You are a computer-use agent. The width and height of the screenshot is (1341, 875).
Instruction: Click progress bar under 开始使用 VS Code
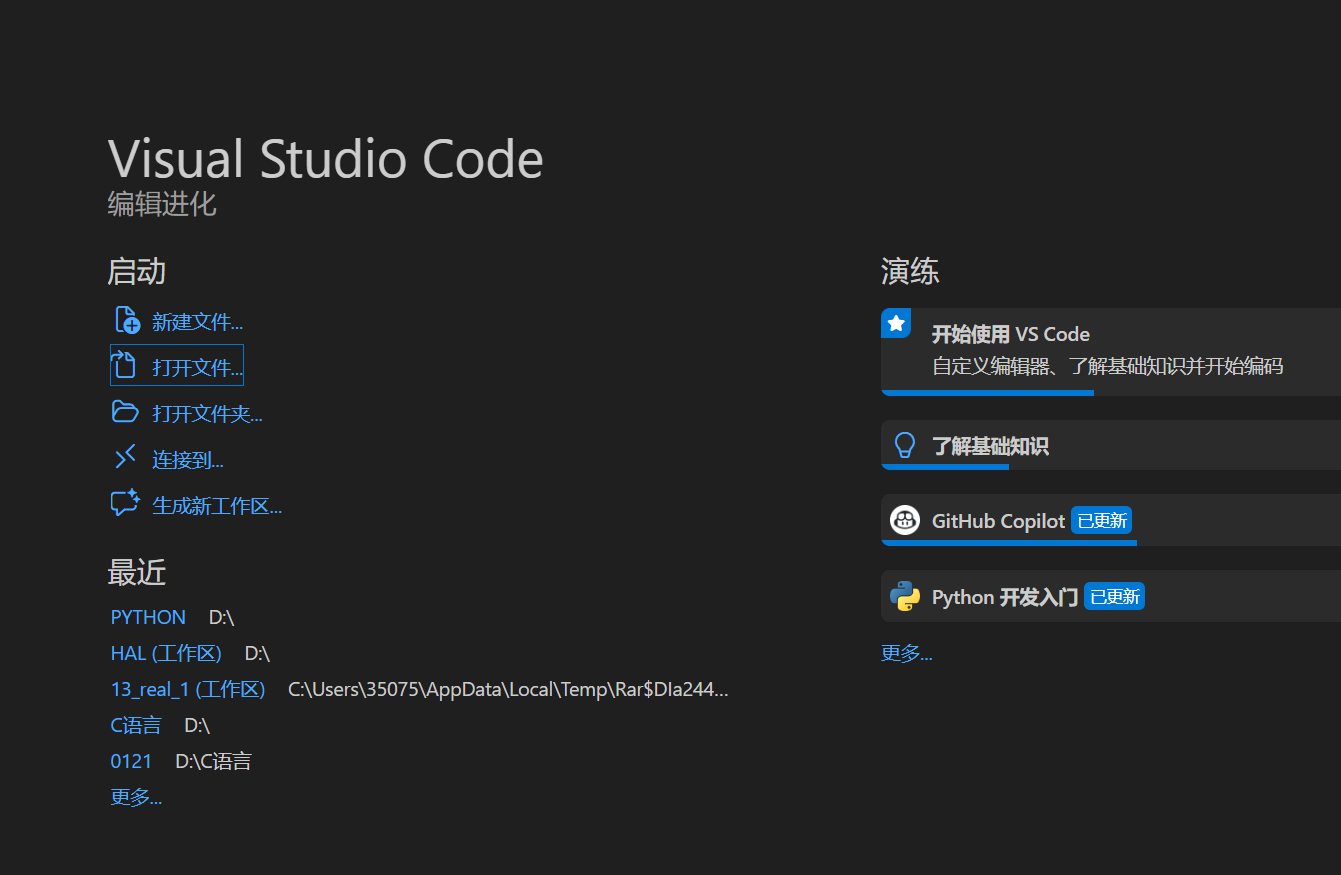coord(987,393)
